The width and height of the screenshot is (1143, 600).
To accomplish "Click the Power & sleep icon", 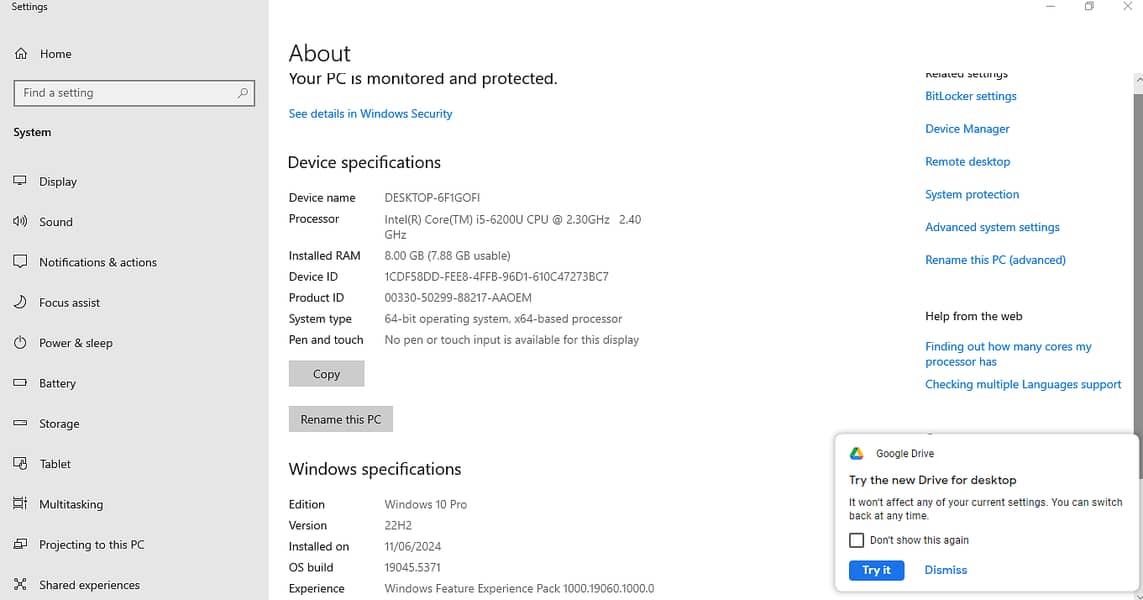I will [20, 342].
